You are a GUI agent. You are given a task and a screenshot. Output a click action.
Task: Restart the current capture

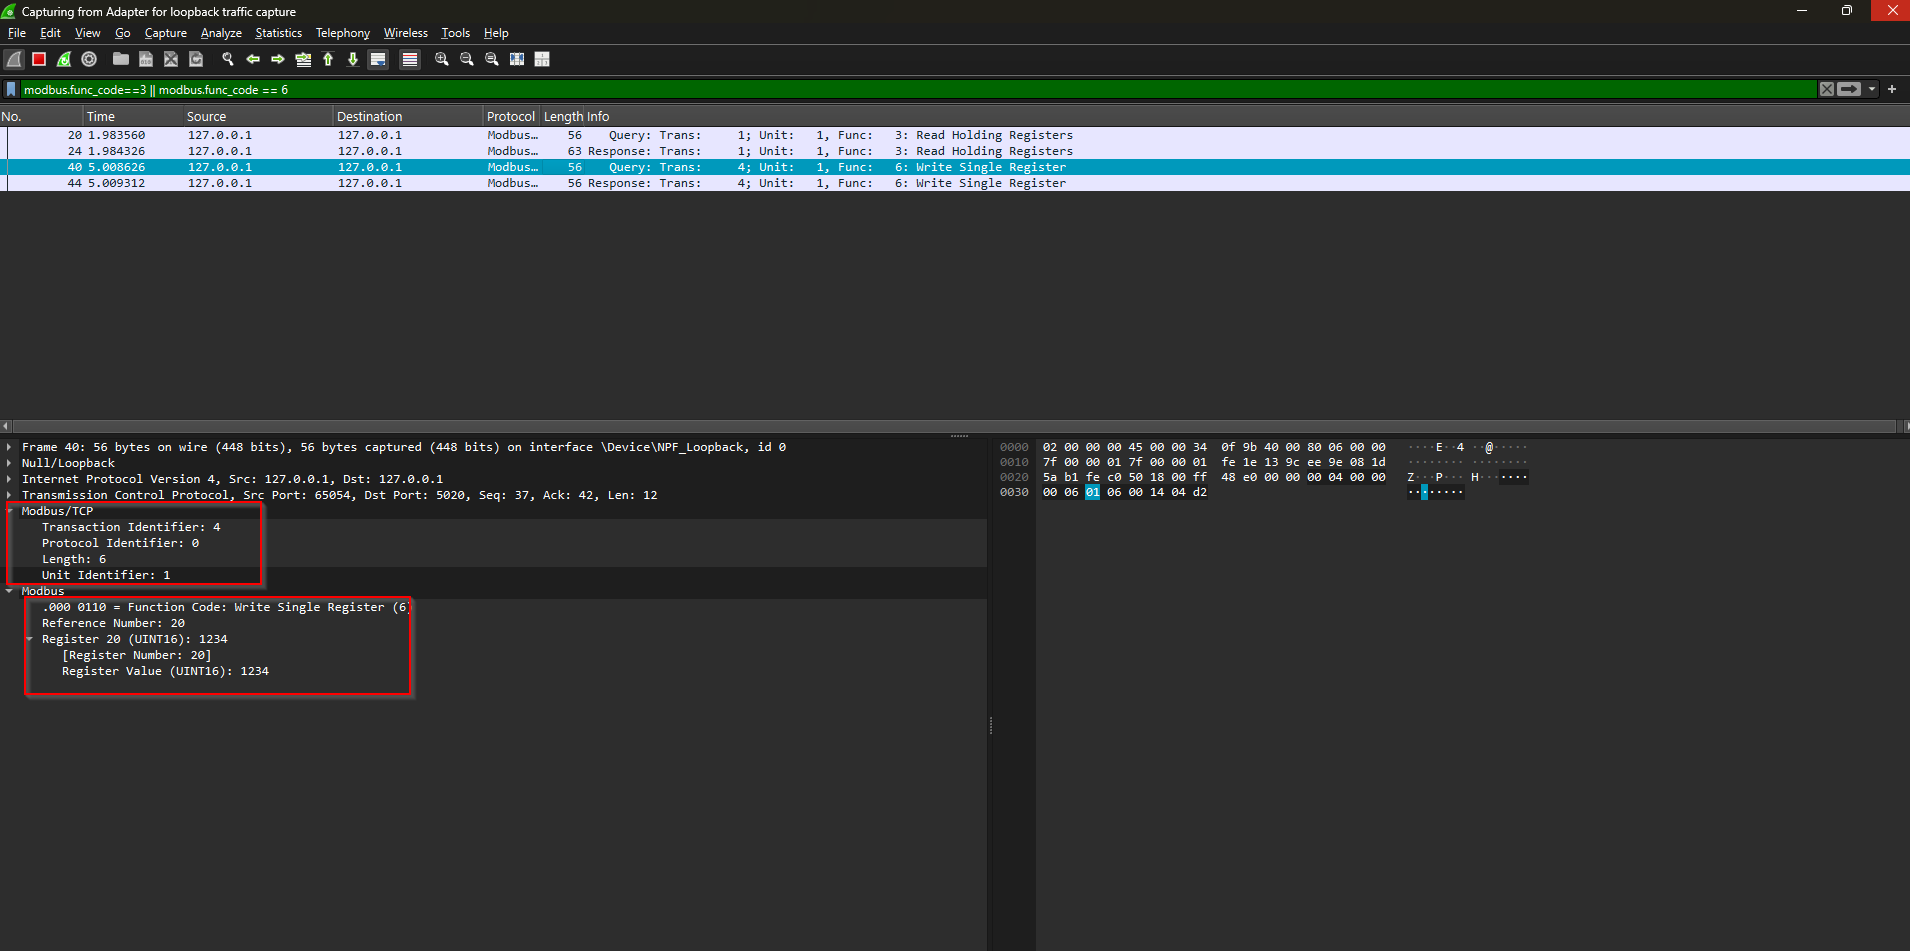pos(64,59)
